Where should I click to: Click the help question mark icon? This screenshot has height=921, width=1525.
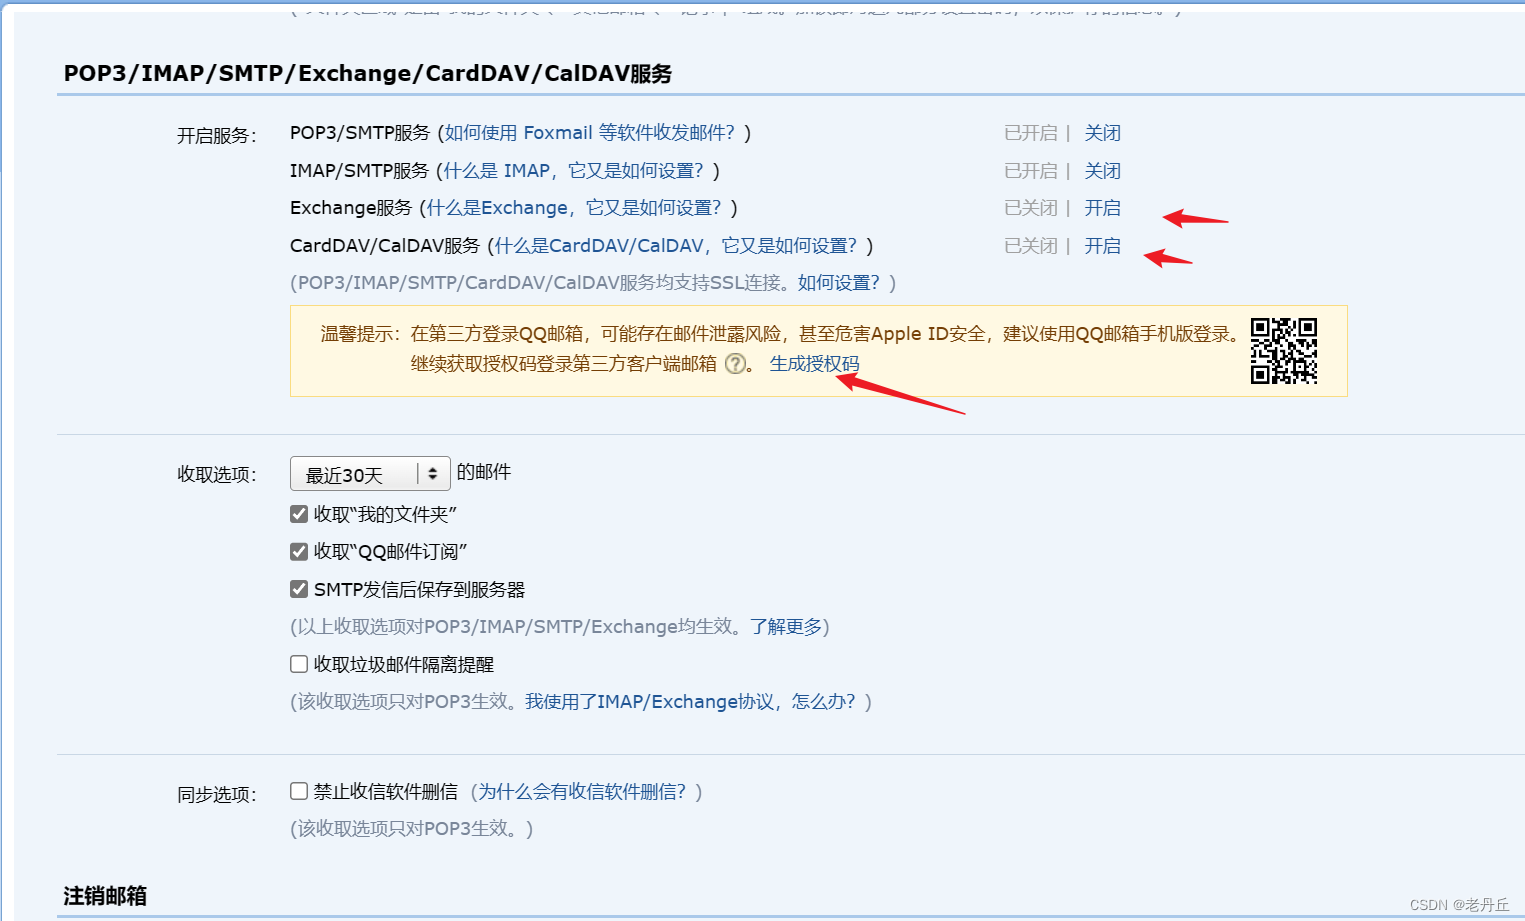[735, 364]
